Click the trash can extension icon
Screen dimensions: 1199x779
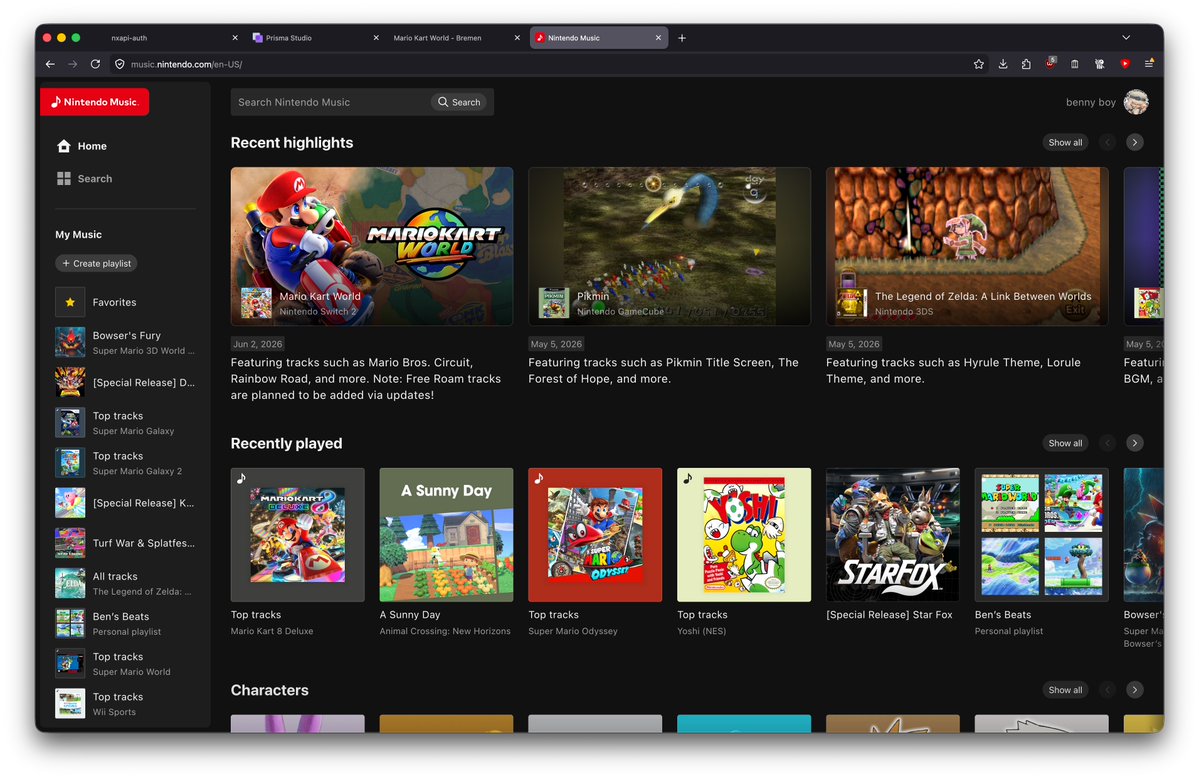pos(1074,64)
